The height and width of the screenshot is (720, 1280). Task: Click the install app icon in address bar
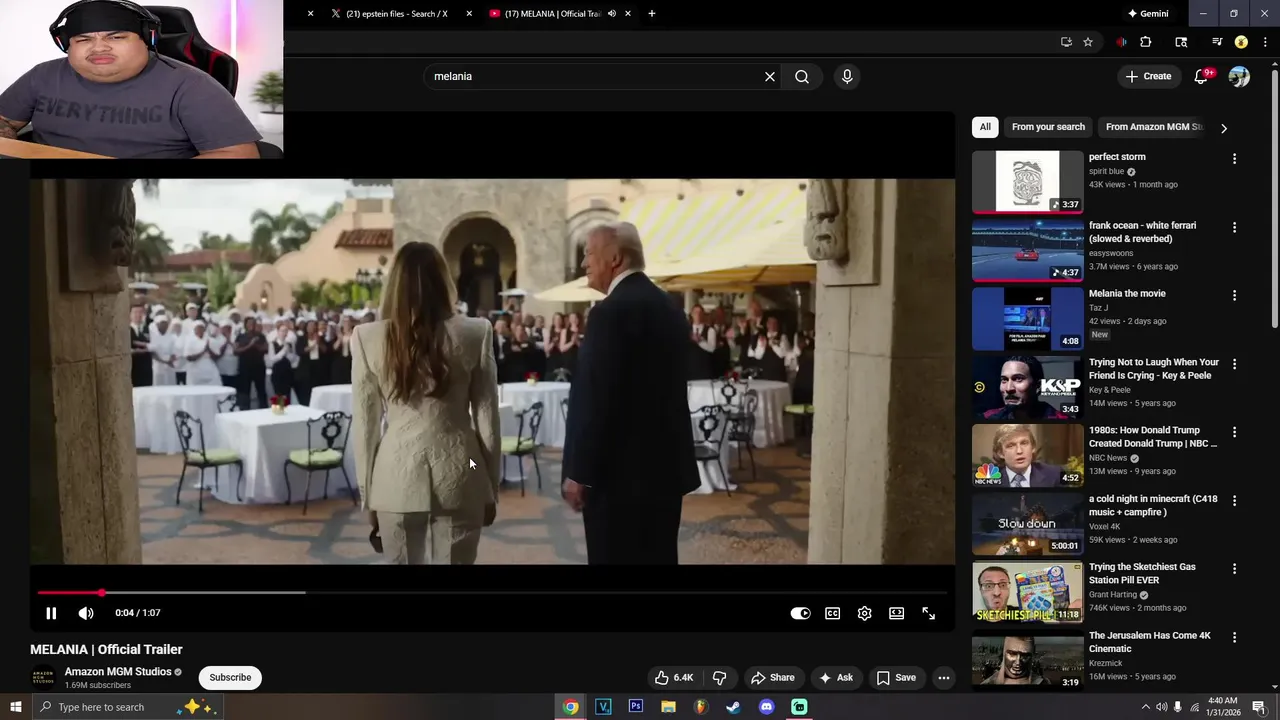tap(1066, 42)
